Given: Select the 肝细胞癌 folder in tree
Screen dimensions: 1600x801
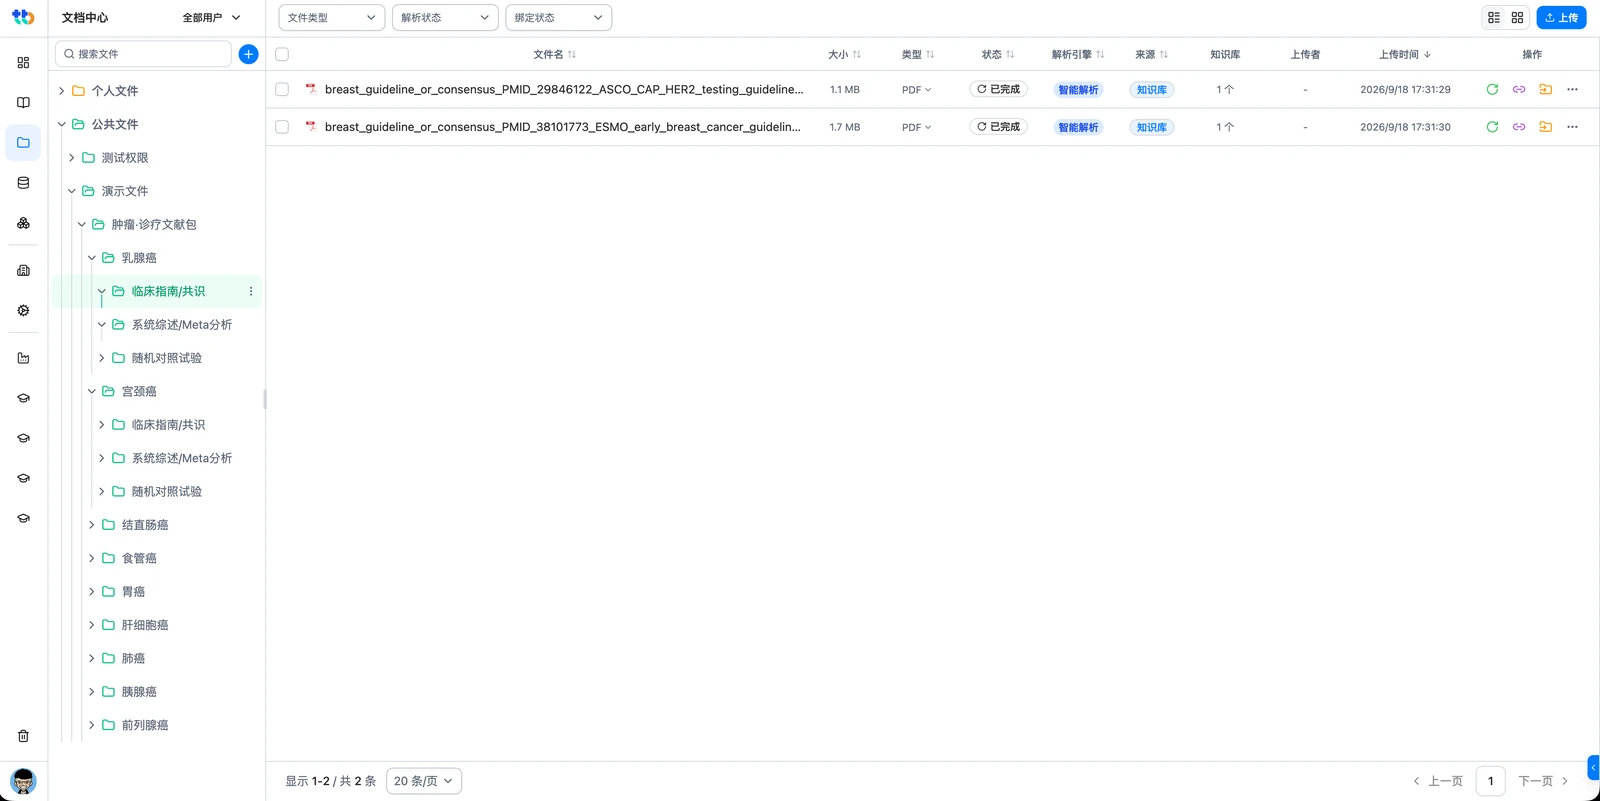Looking at the screenshot, I should [145, 625].
